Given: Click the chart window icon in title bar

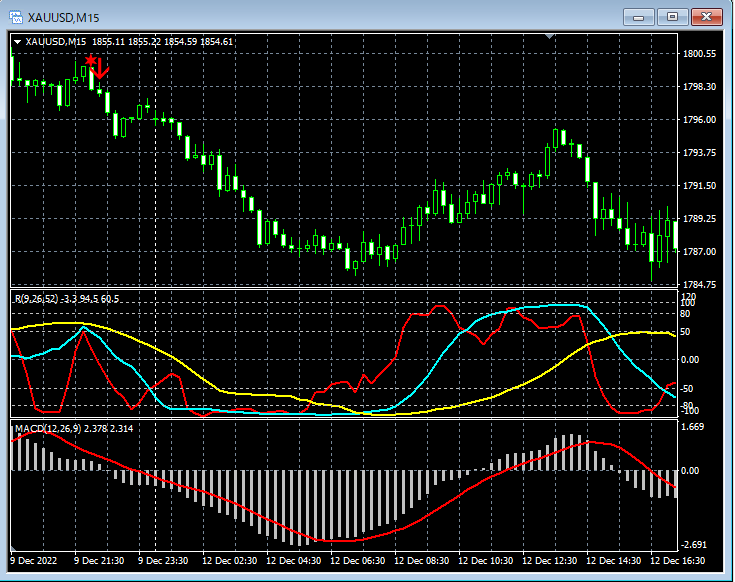Looking at the screenshot, I should tap(16, 17).
